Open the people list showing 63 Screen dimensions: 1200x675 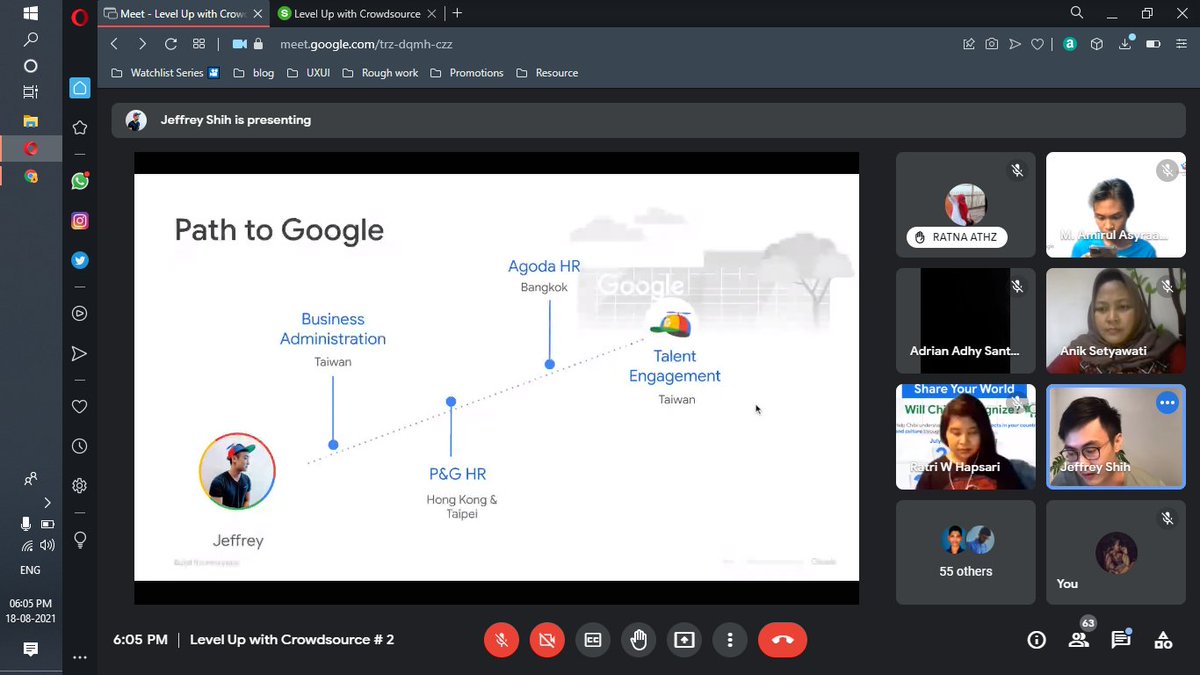point(1079,640)
